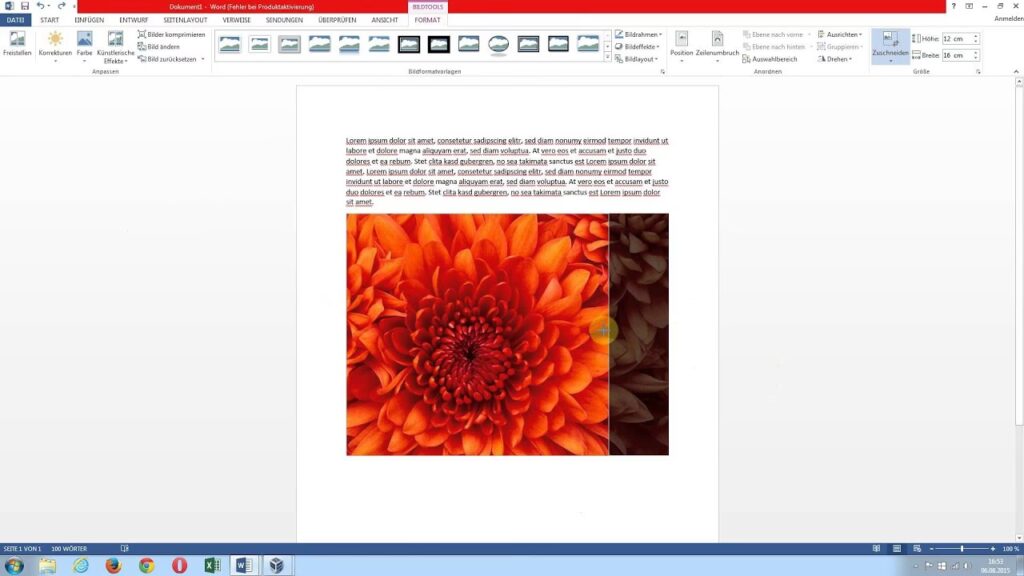Switch to read mode view in status bar

[x=877, y=549]
